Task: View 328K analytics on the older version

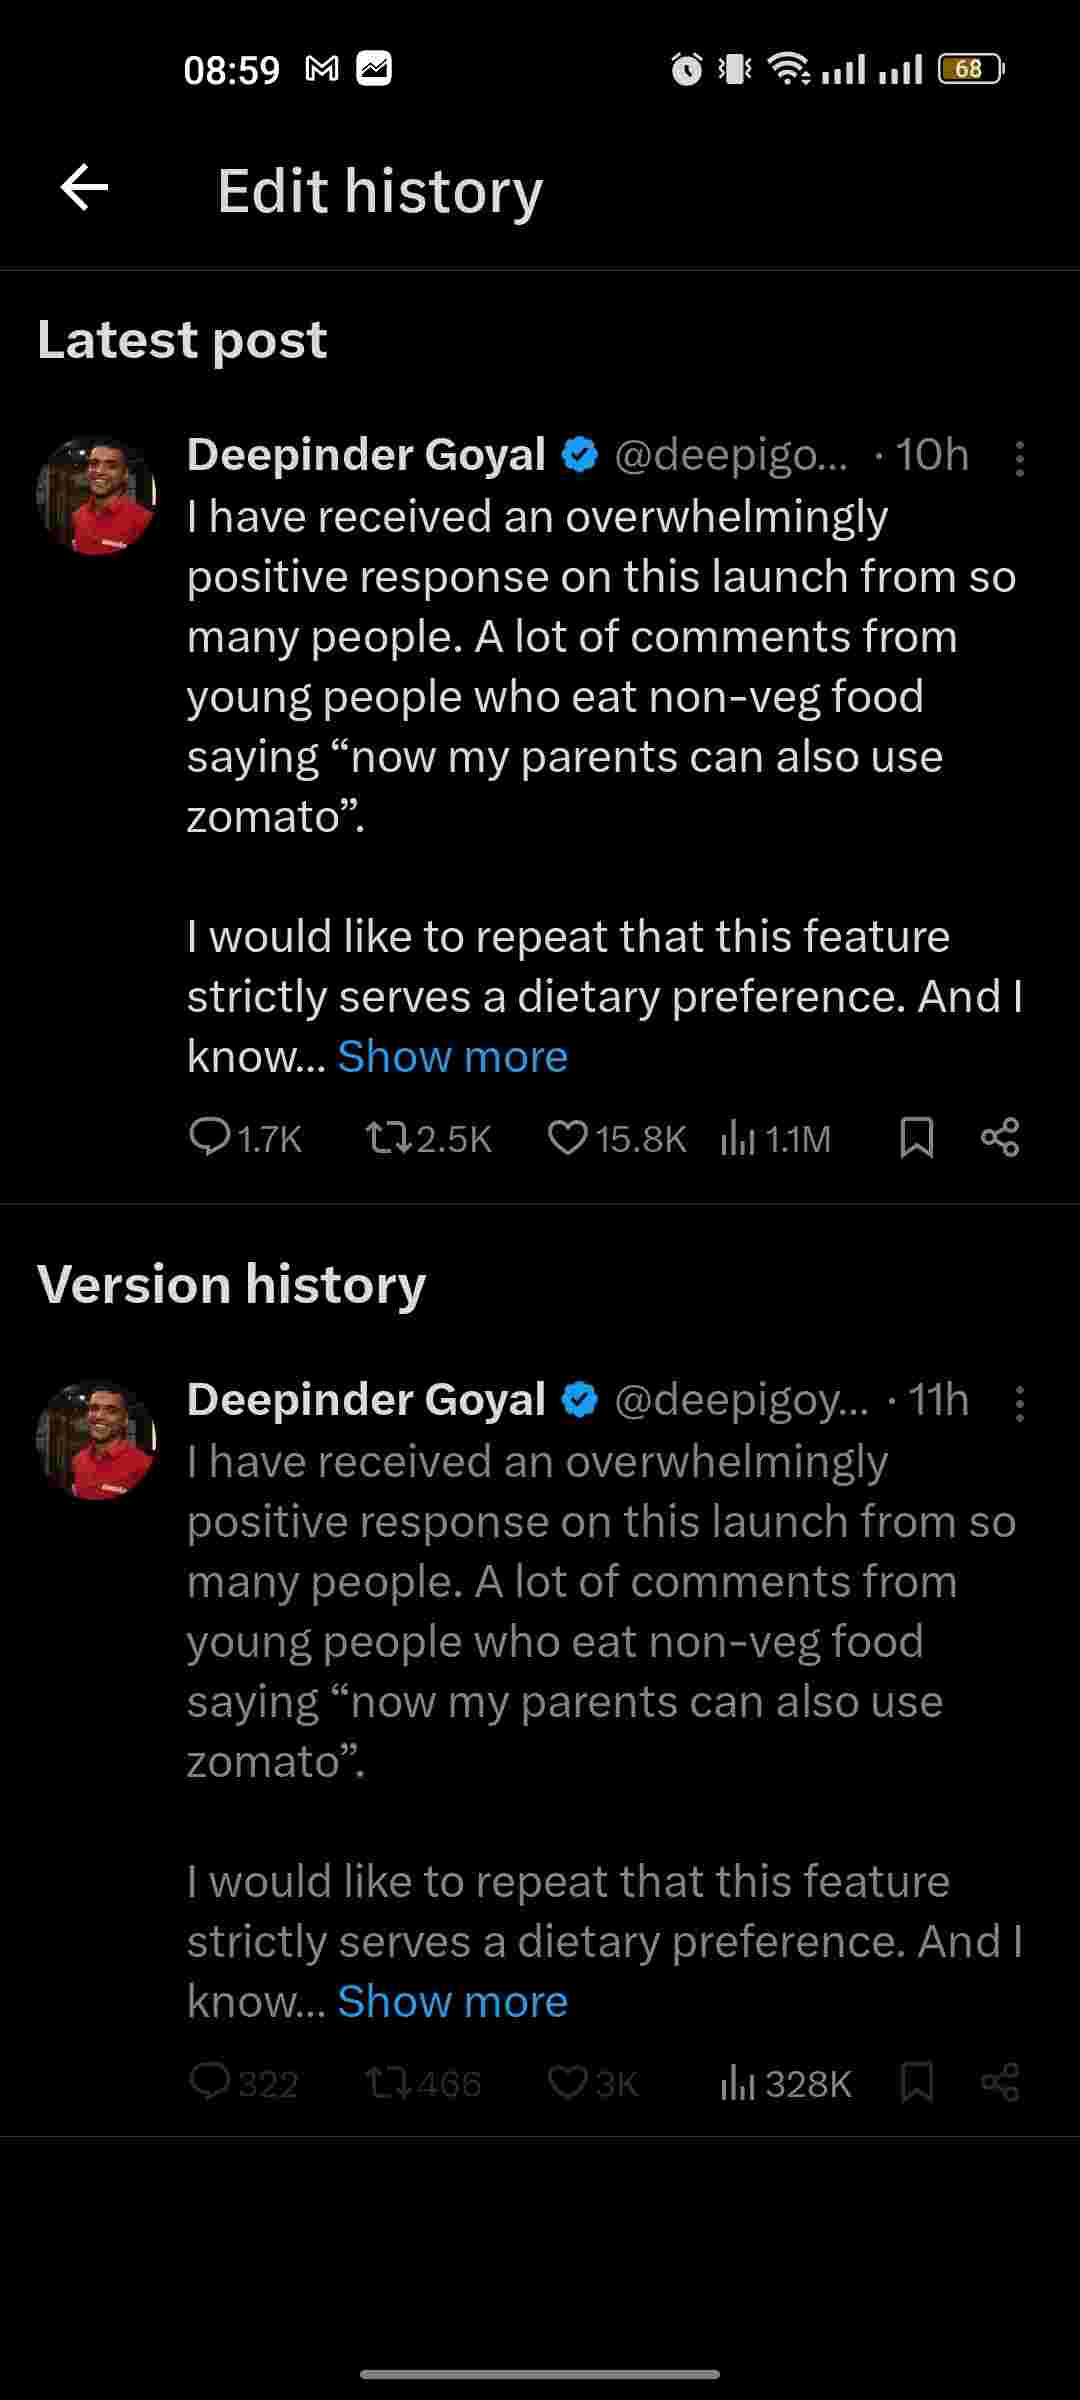Action: (x=785, y=2083)
